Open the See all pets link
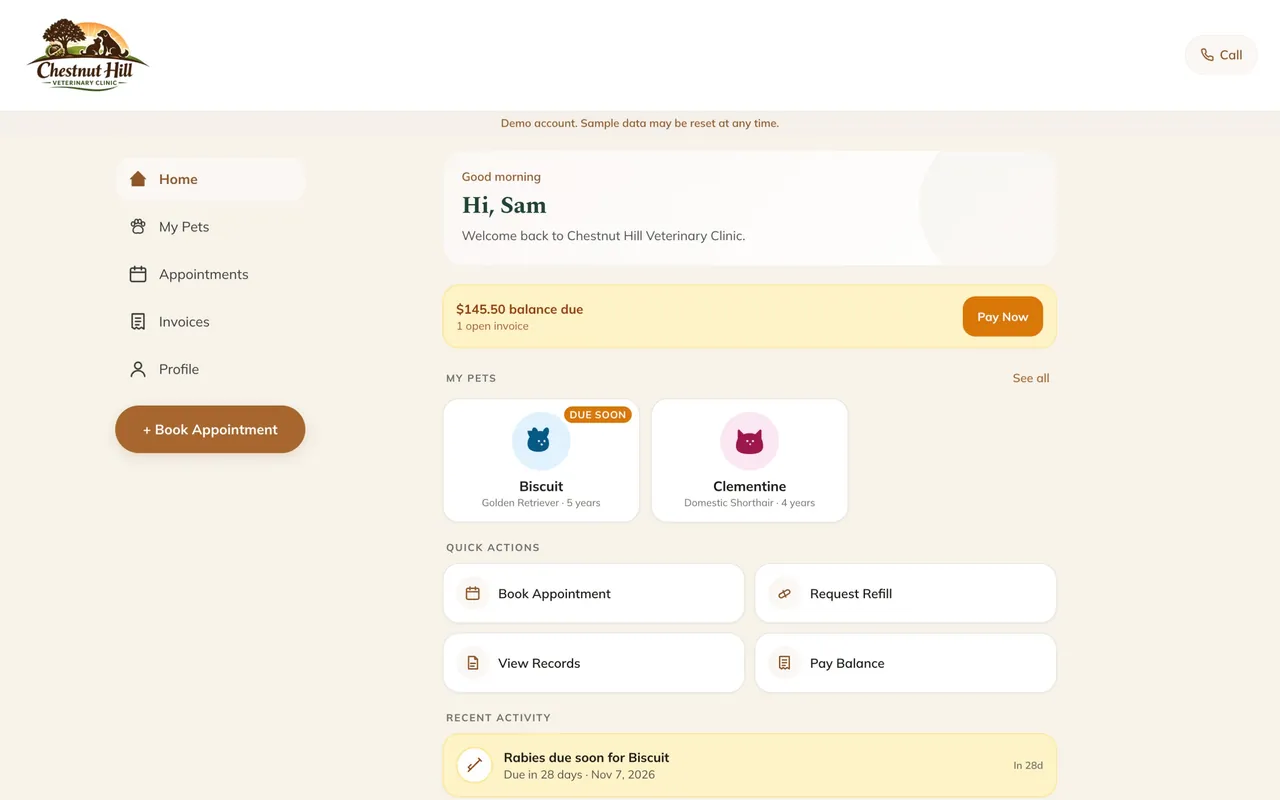The height and width of the screenshot is (800, 1280). click(x=1031, y=378)
